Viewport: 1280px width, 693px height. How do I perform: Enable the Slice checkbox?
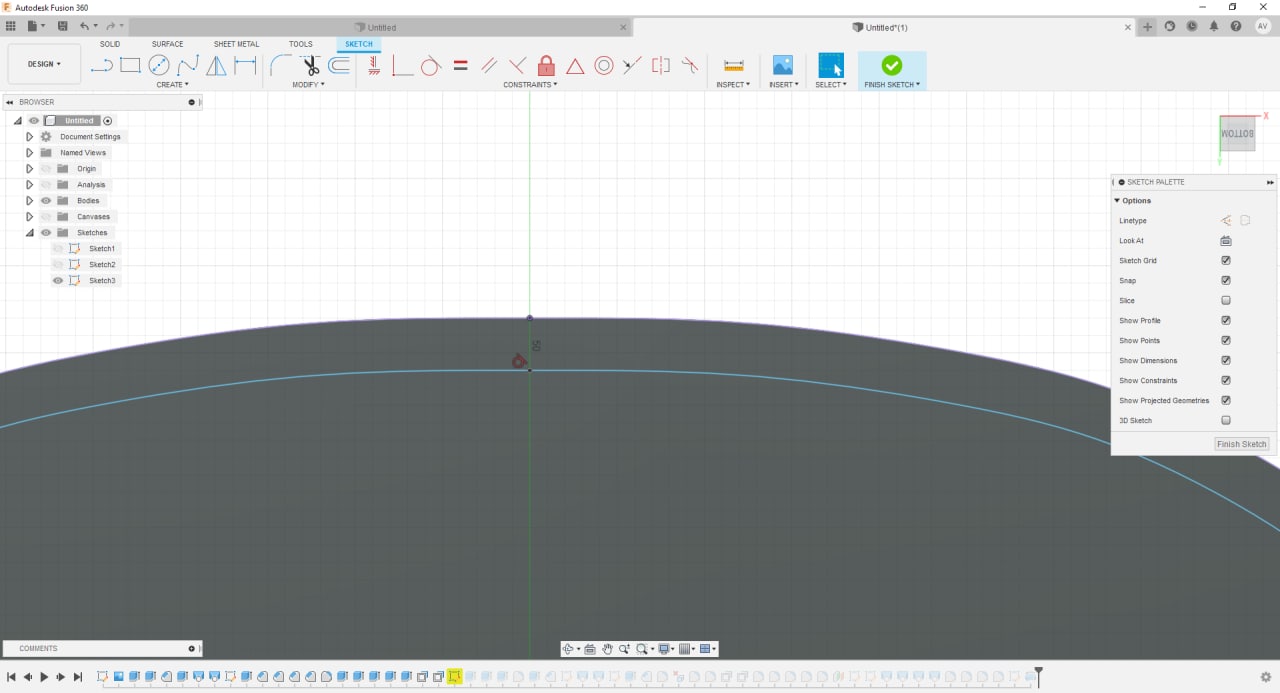pos(1226,300)
